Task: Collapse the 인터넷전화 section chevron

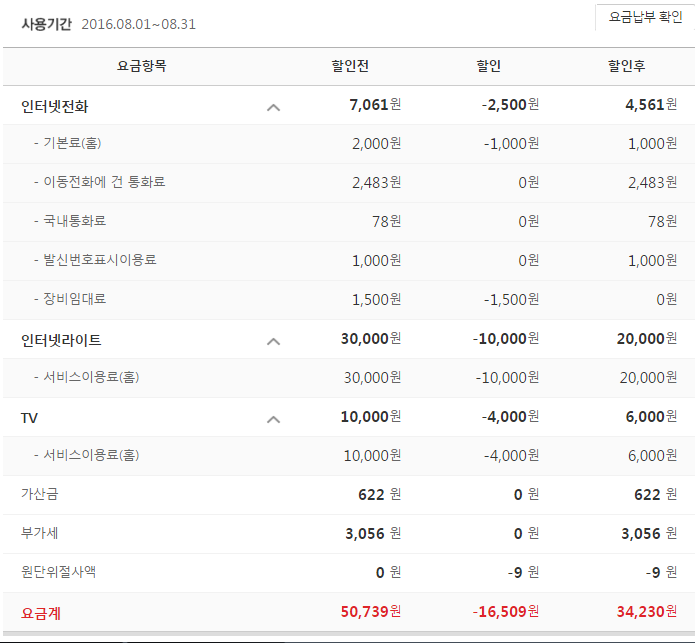Action: (273, 106)
